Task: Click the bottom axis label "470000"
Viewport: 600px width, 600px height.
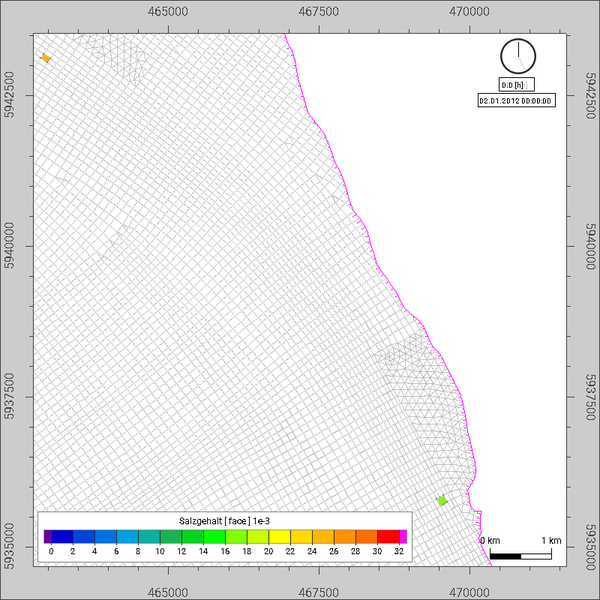Action: coord(470,593)
